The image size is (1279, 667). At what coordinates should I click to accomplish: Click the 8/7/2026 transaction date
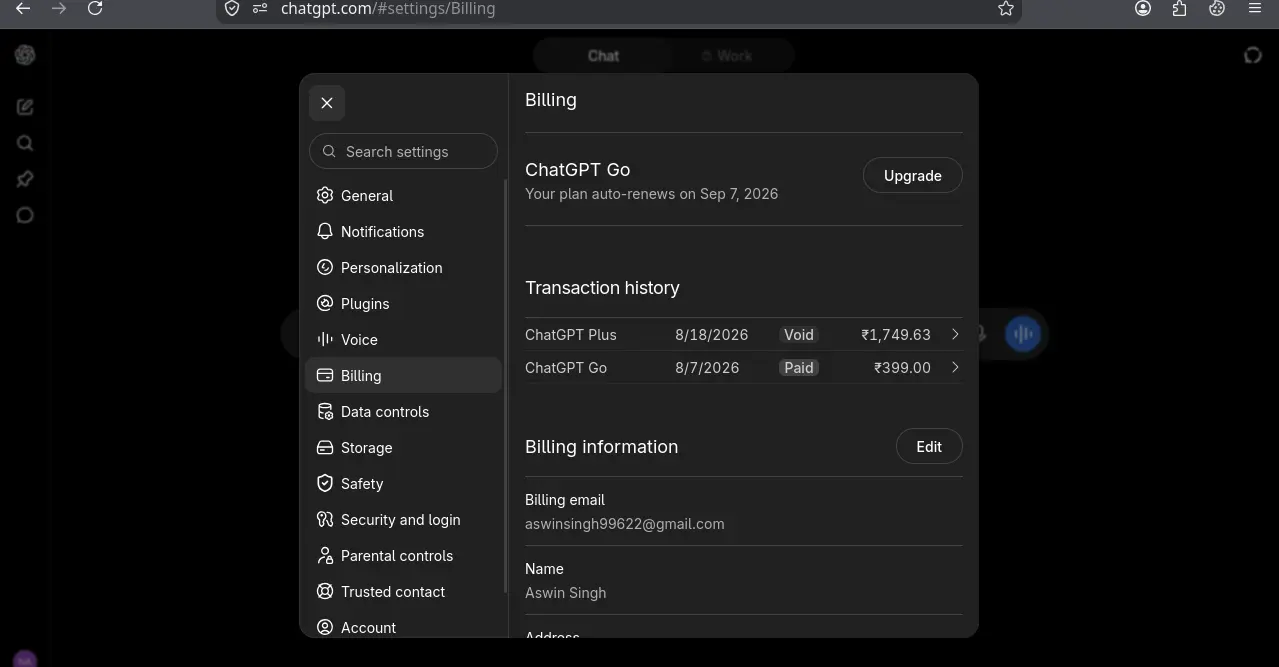coord(707,368)
